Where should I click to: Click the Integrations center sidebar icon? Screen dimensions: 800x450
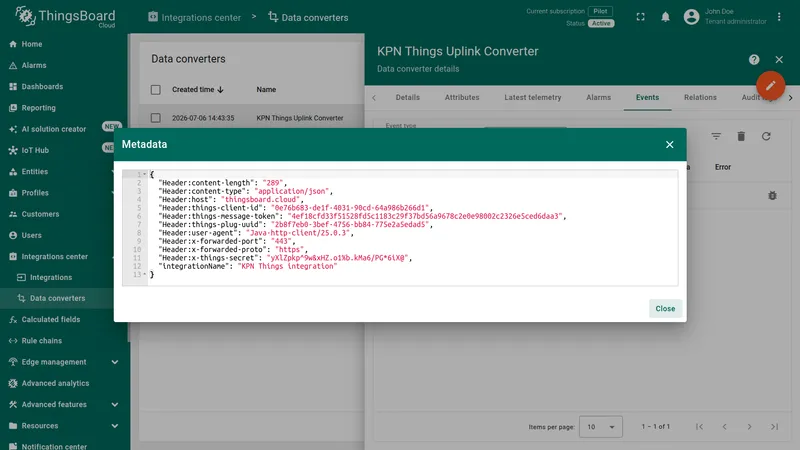pyautogui.click(x=13, y=257)
